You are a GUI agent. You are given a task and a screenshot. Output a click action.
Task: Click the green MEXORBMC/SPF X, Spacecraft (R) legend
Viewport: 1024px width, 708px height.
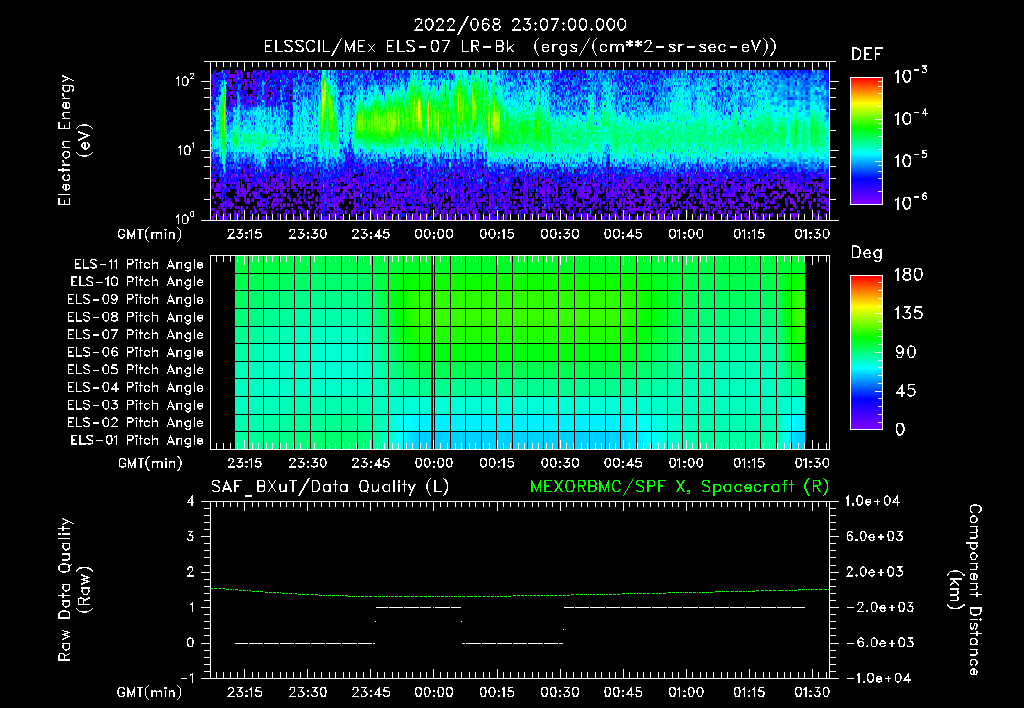[x=679, y=487]
